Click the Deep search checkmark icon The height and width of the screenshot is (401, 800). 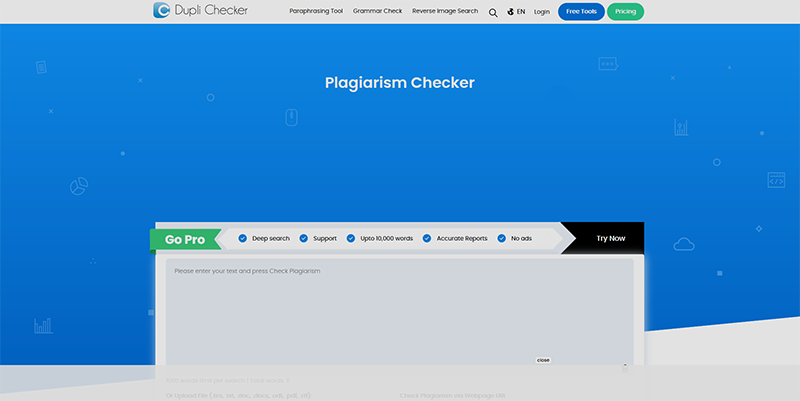(x=242, y=239)
